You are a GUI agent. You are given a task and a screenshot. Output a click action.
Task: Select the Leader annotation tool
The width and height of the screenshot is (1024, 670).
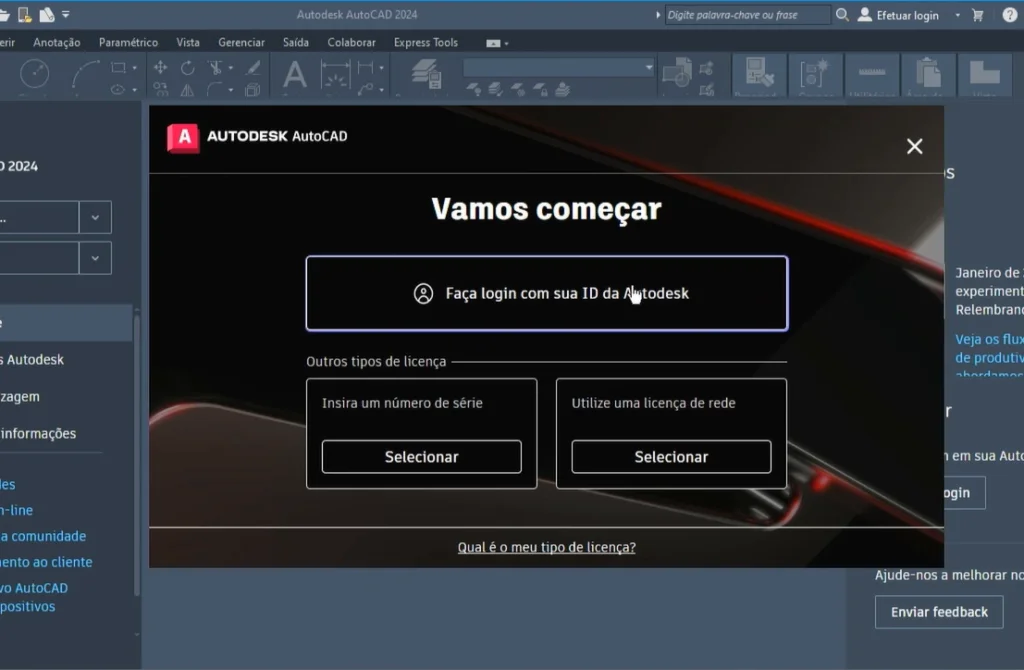(x=366, y=89)
